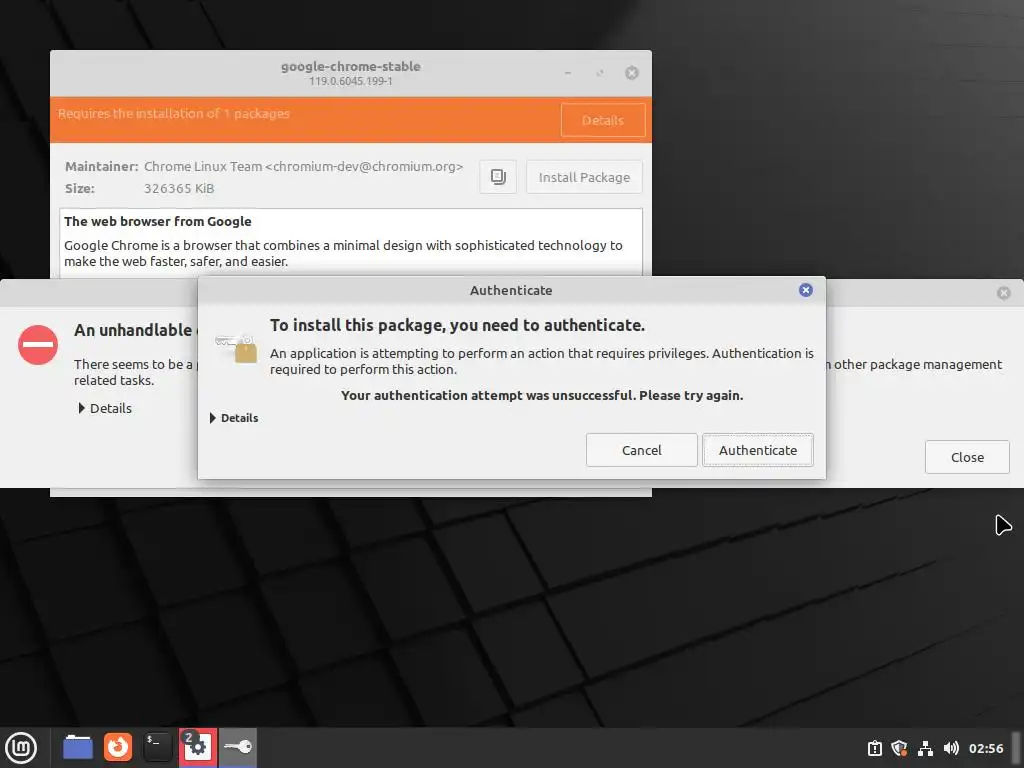Minimize the google-chrome-stable package window

(x=568, y=73)
